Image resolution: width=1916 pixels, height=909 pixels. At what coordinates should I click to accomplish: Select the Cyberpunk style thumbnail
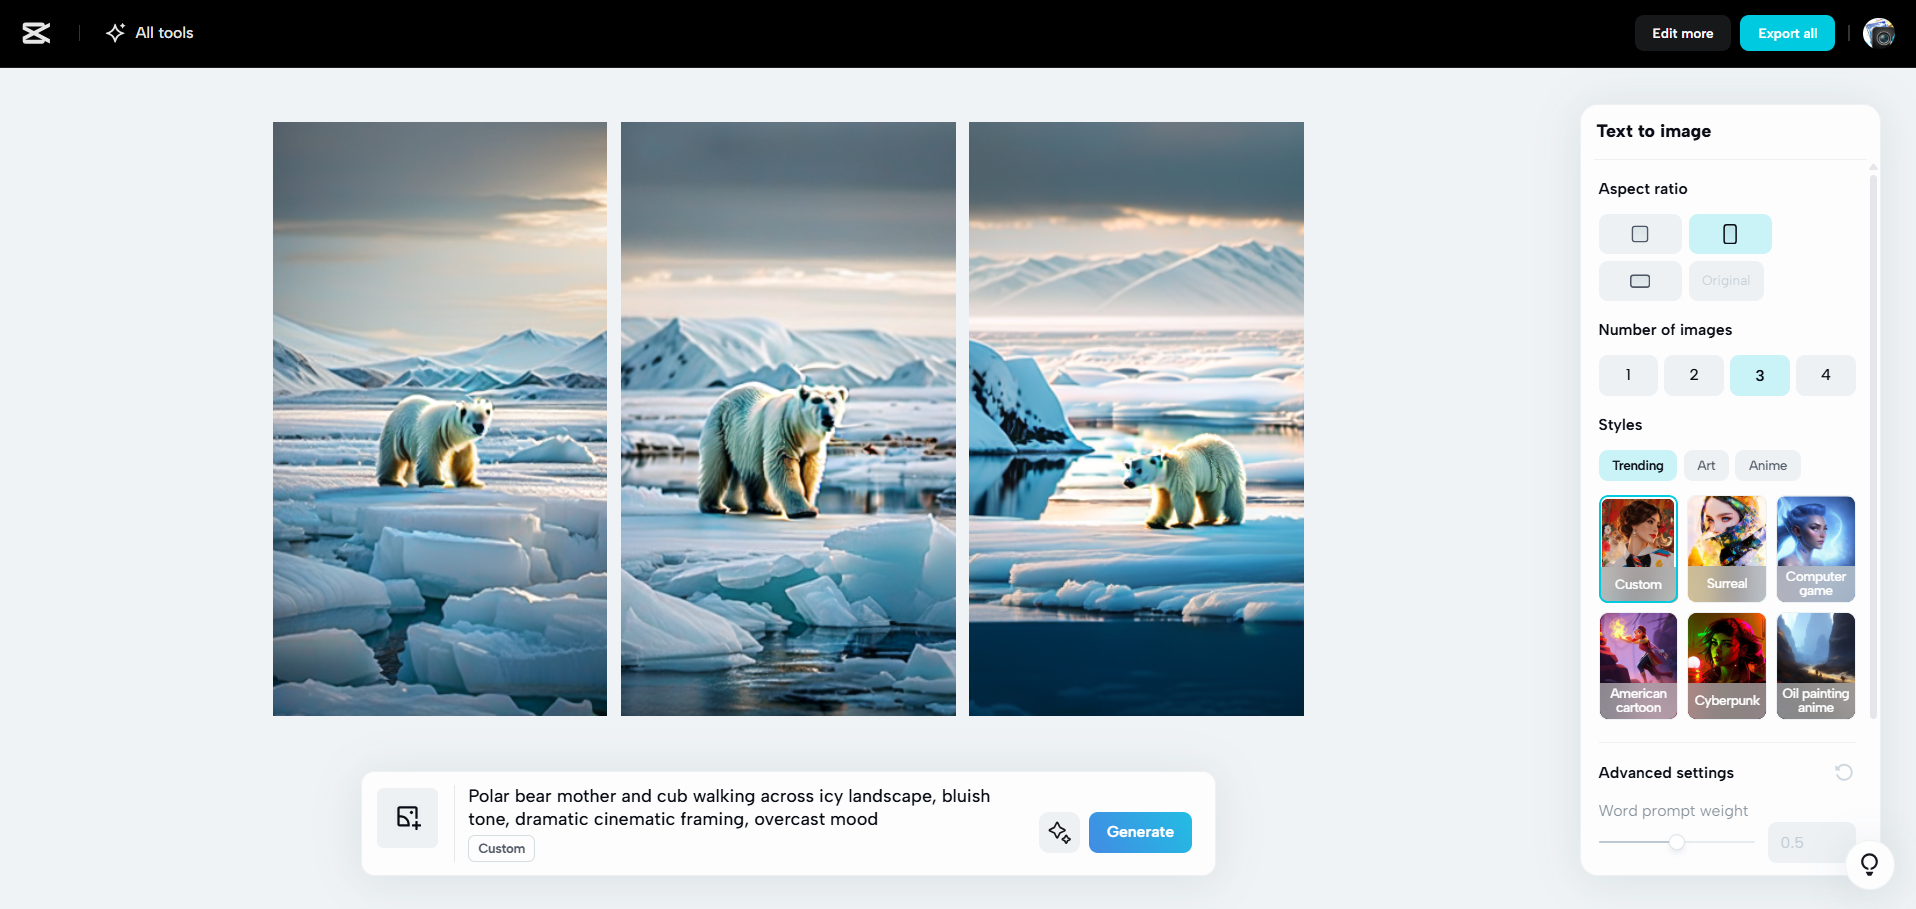pos(1726,665)
